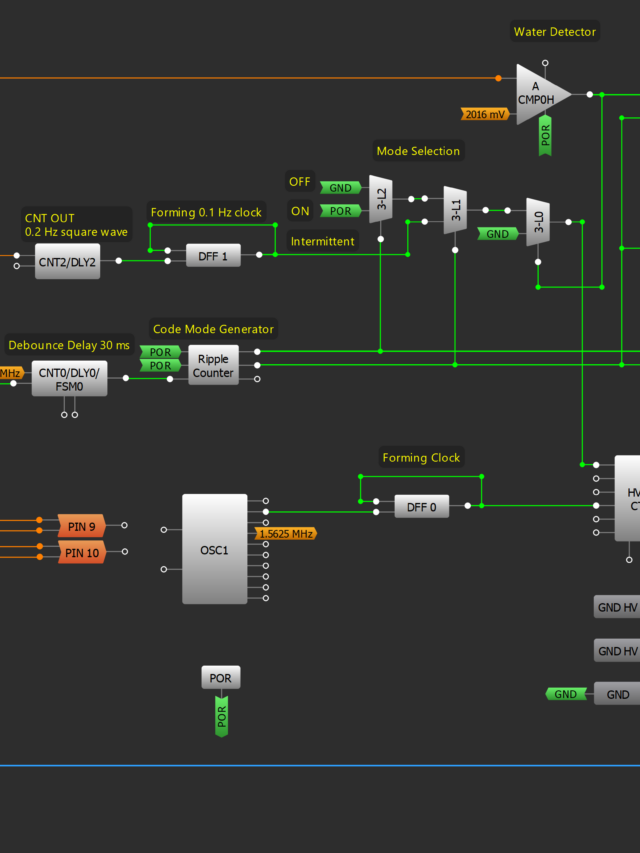Pick the 3-L0 LUT block
640x853 pixels.
pyautogui.click(x=538, y=222)
